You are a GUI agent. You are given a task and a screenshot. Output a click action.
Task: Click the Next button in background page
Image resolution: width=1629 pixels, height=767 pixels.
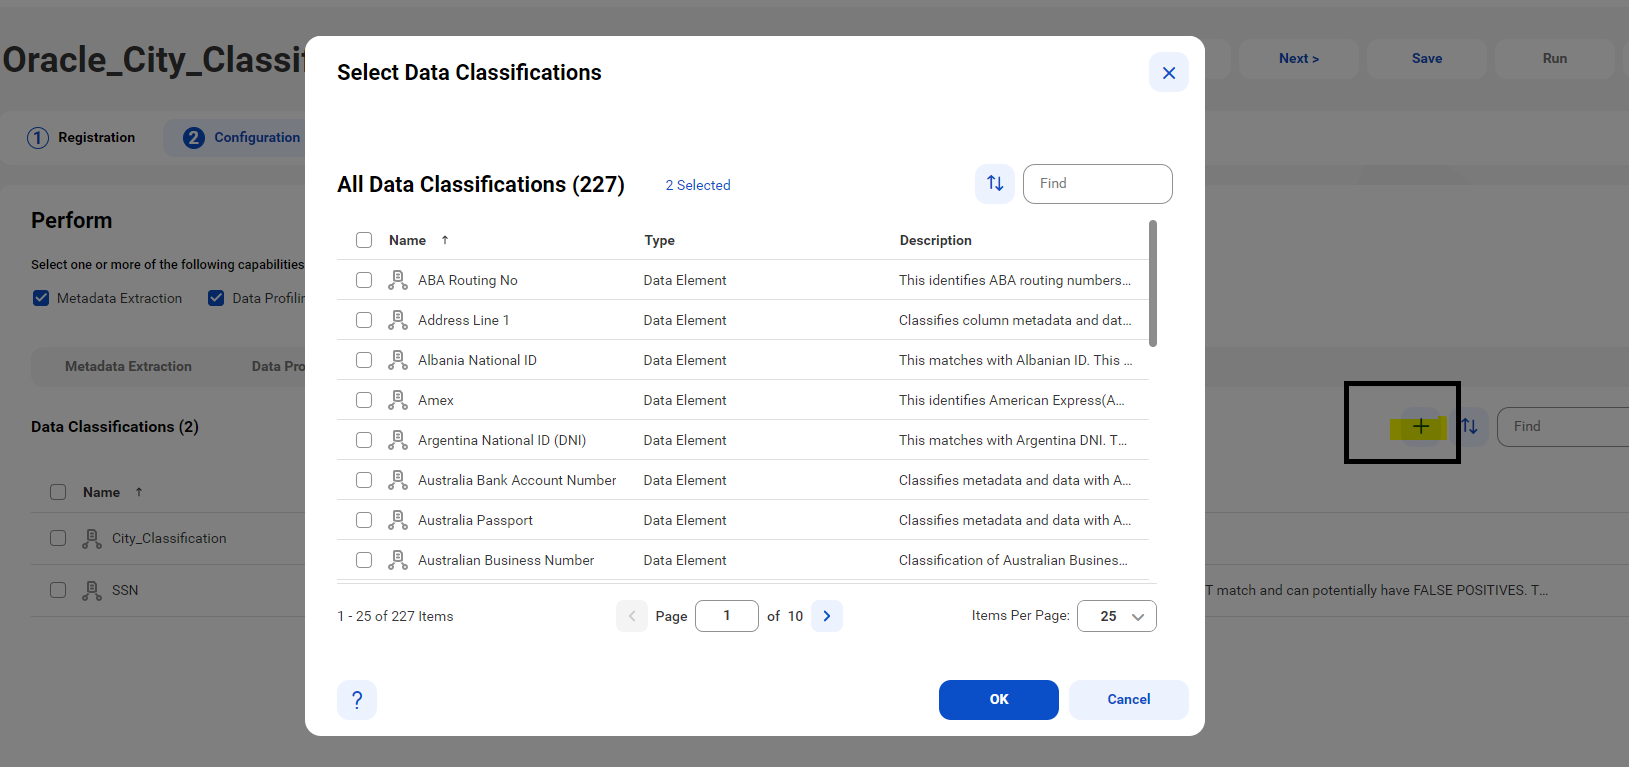click(1299, 58)
